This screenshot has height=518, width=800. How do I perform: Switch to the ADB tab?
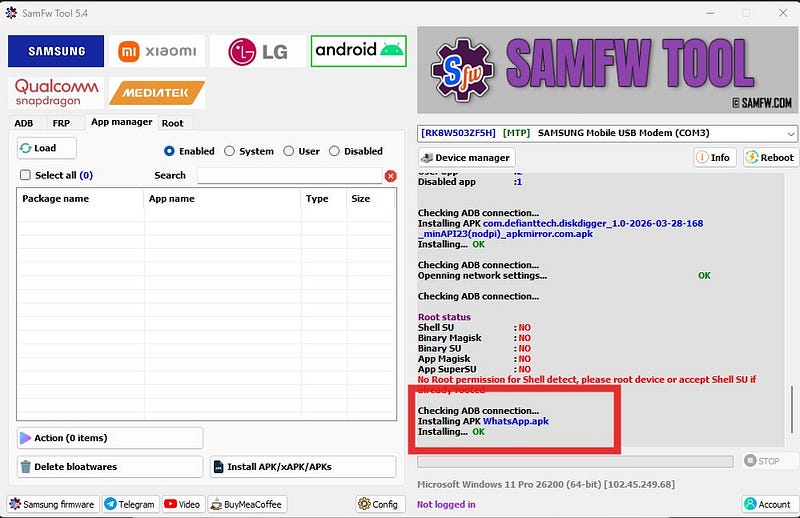[x=23, y=123]
